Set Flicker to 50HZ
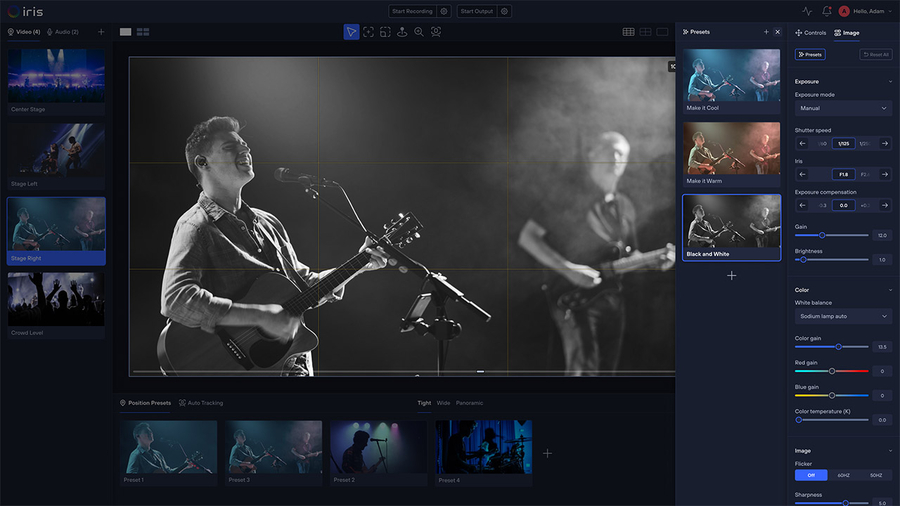The image size is (900, 506). 876,476
